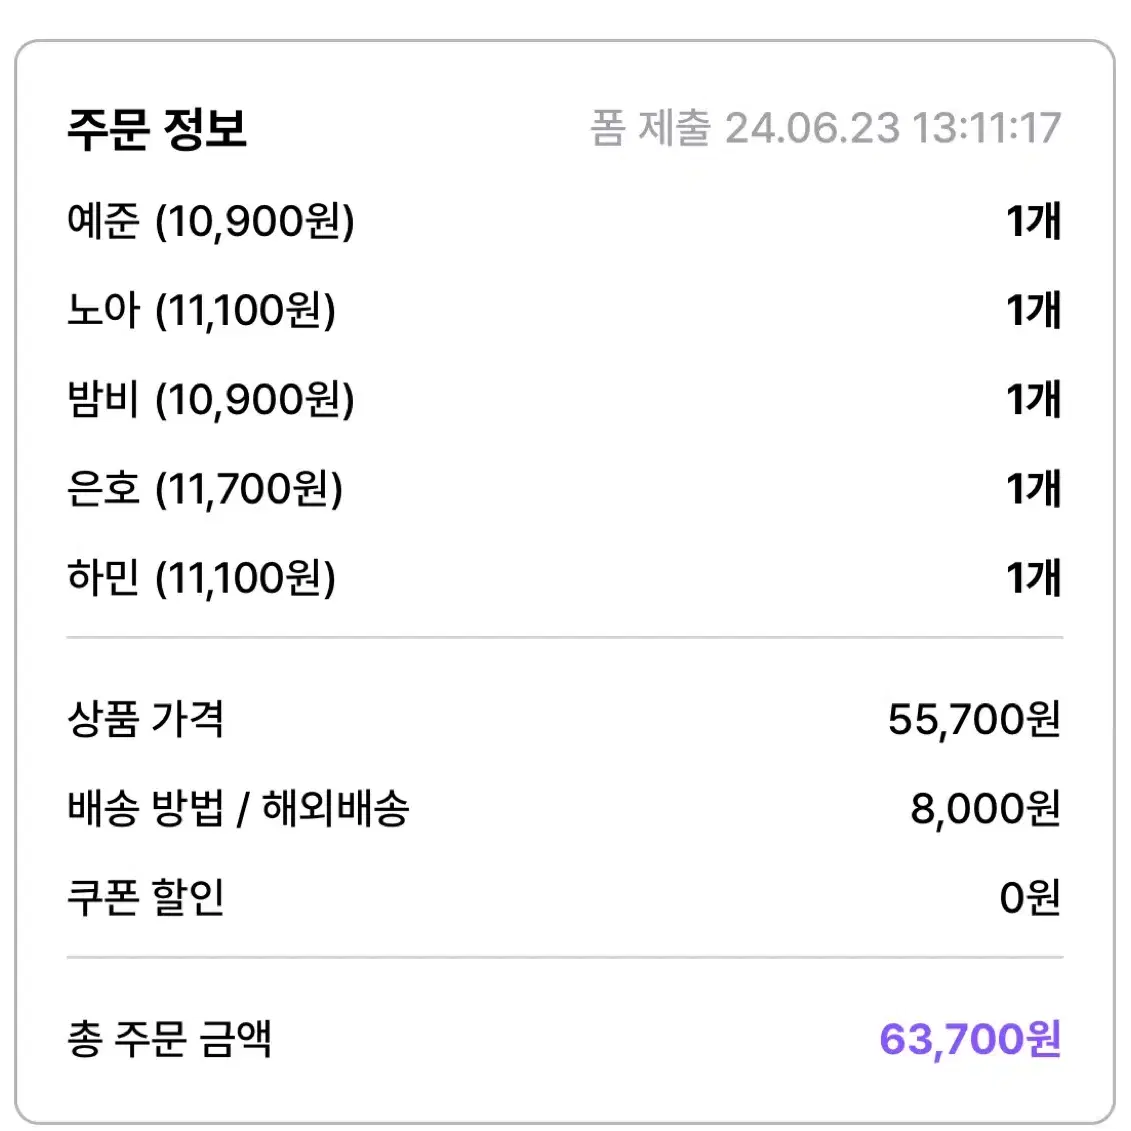The image size is (1131, 1131).
Task: Click the 1개 quantity next to 예준
Action: [1033, 221]
